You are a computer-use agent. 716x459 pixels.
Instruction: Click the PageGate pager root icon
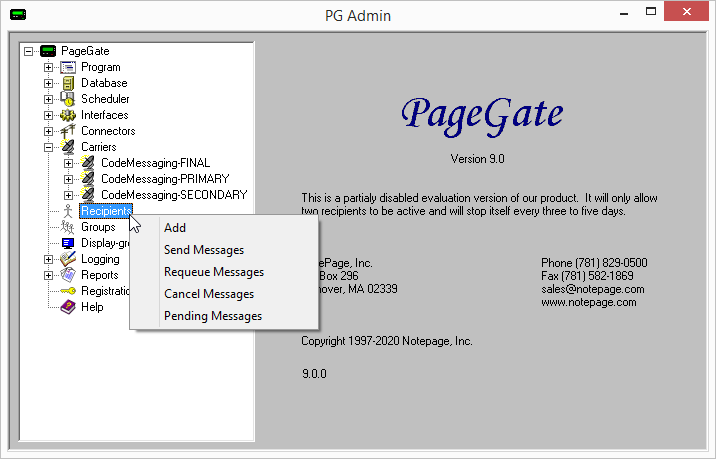pos(48,51)
